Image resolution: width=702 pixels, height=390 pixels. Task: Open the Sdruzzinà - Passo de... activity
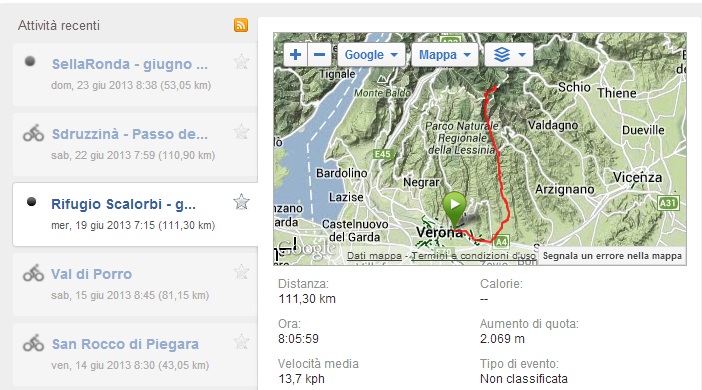point(130,134)
